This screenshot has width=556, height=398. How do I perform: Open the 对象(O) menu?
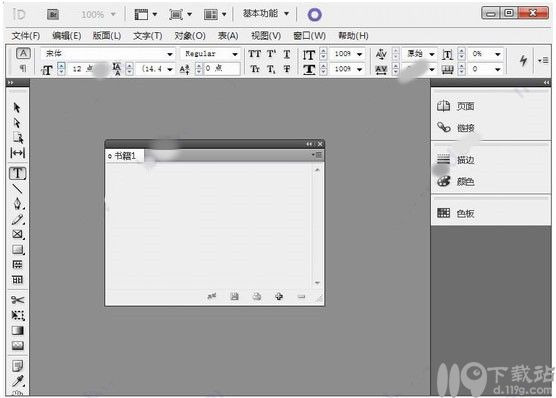click(x=190, y=35)
